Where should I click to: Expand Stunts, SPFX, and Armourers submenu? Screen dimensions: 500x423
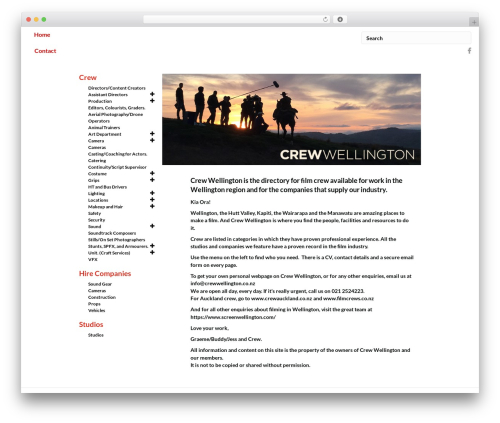152,246
